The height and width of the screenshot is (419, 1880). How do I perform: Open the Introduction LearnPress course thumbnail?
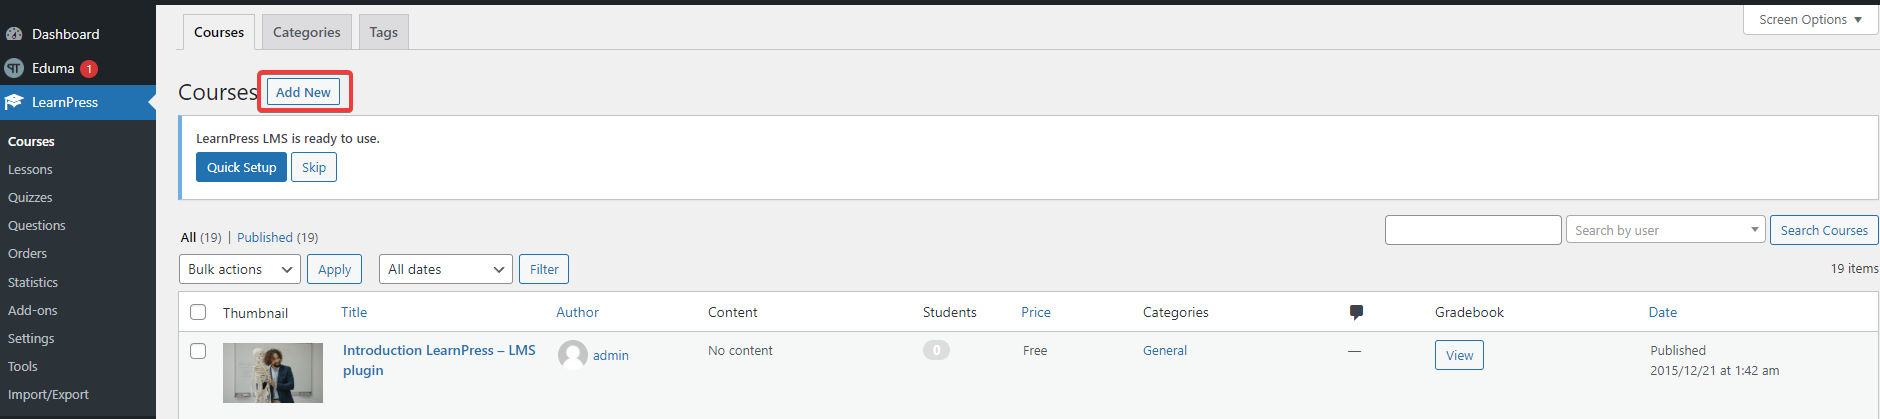[x=273, y=373]
